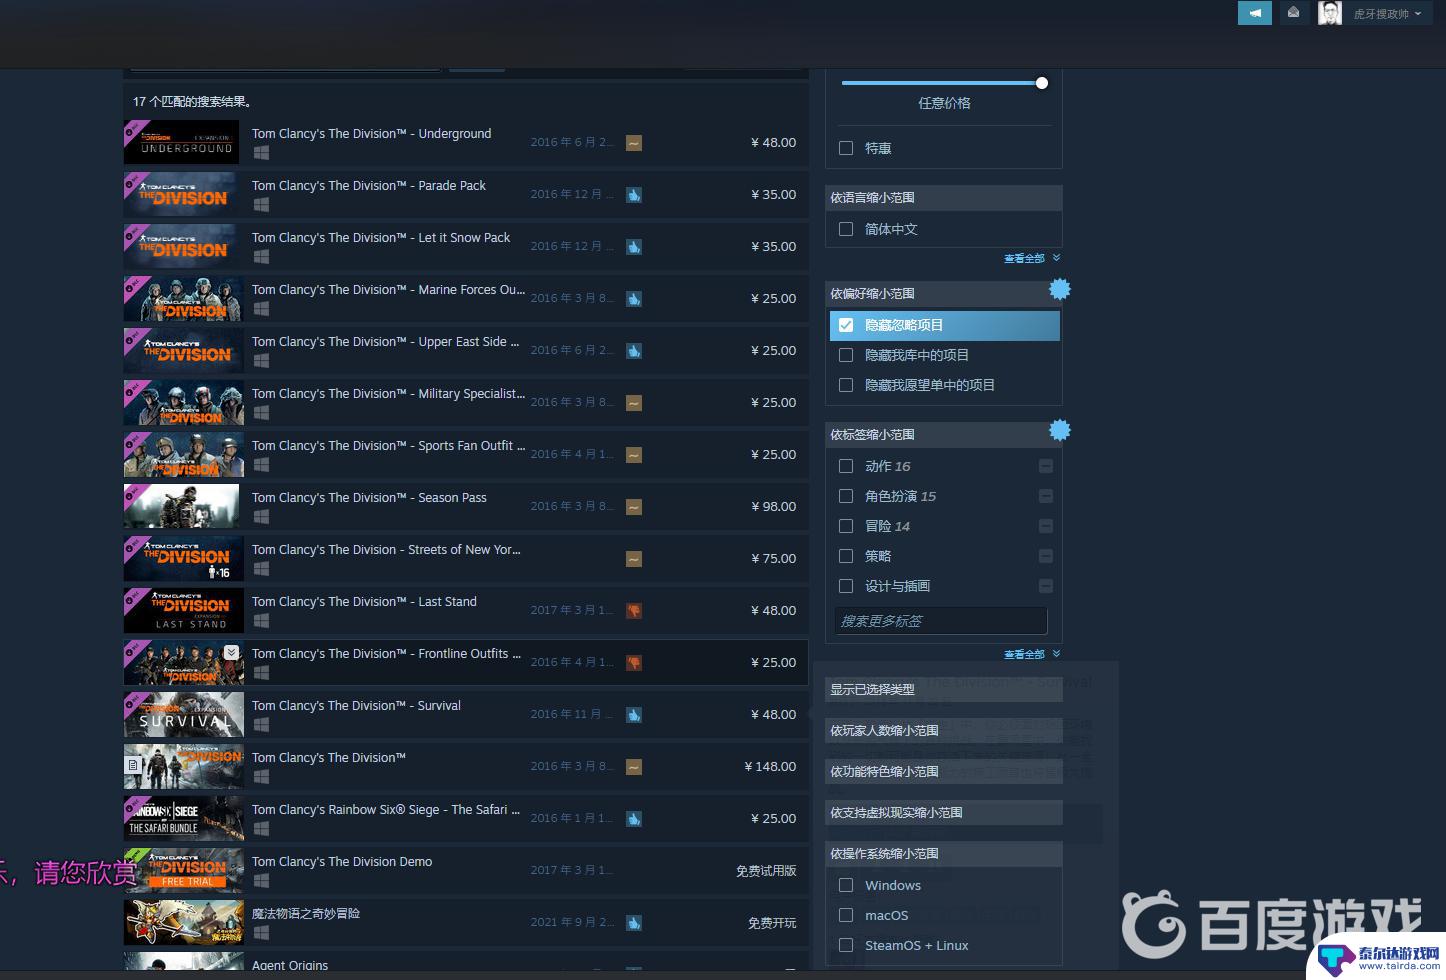Select the 角色扮演 tag checkbox

click(x=846, y=496)
